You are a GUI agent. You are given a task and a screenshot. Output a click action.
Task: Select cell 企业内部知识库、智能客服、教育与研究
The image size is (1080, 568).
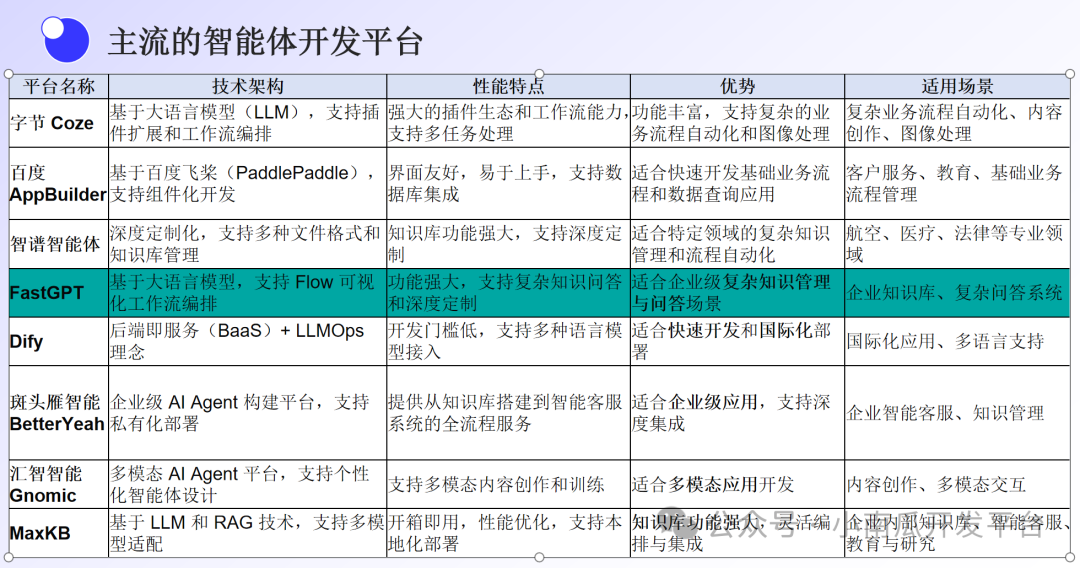(x=957, y=533)
